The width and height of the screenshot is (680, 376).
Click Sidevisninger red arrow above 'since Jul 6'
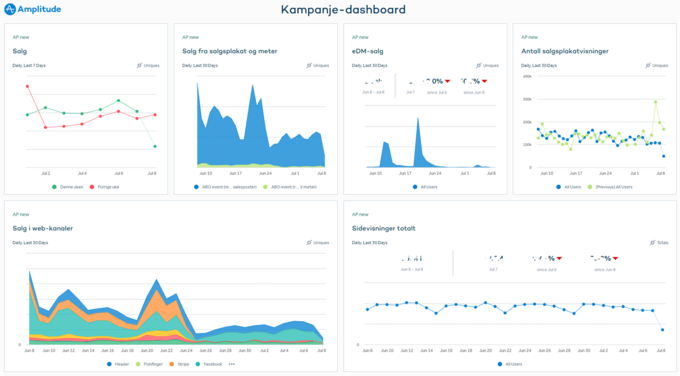point(559,258)
